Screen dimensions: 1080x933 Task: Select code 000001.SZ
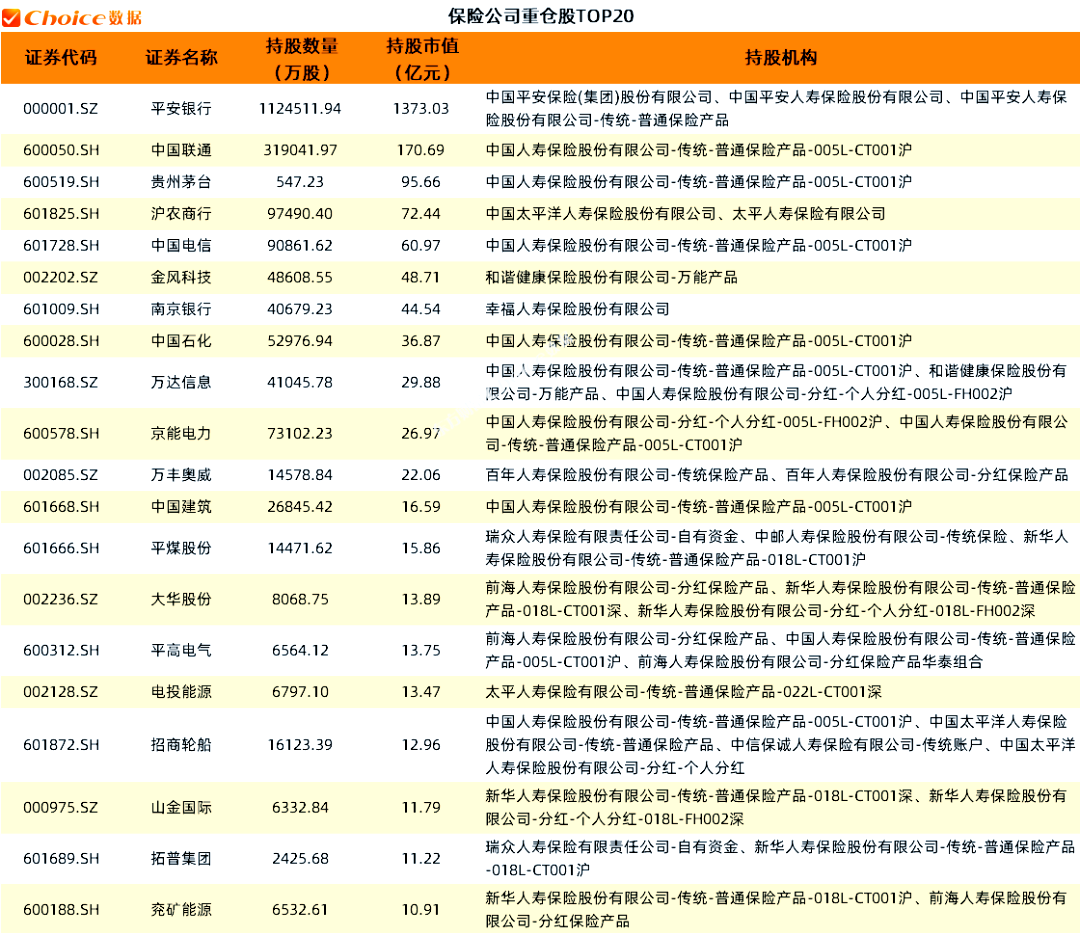click(x=61, y=109)
